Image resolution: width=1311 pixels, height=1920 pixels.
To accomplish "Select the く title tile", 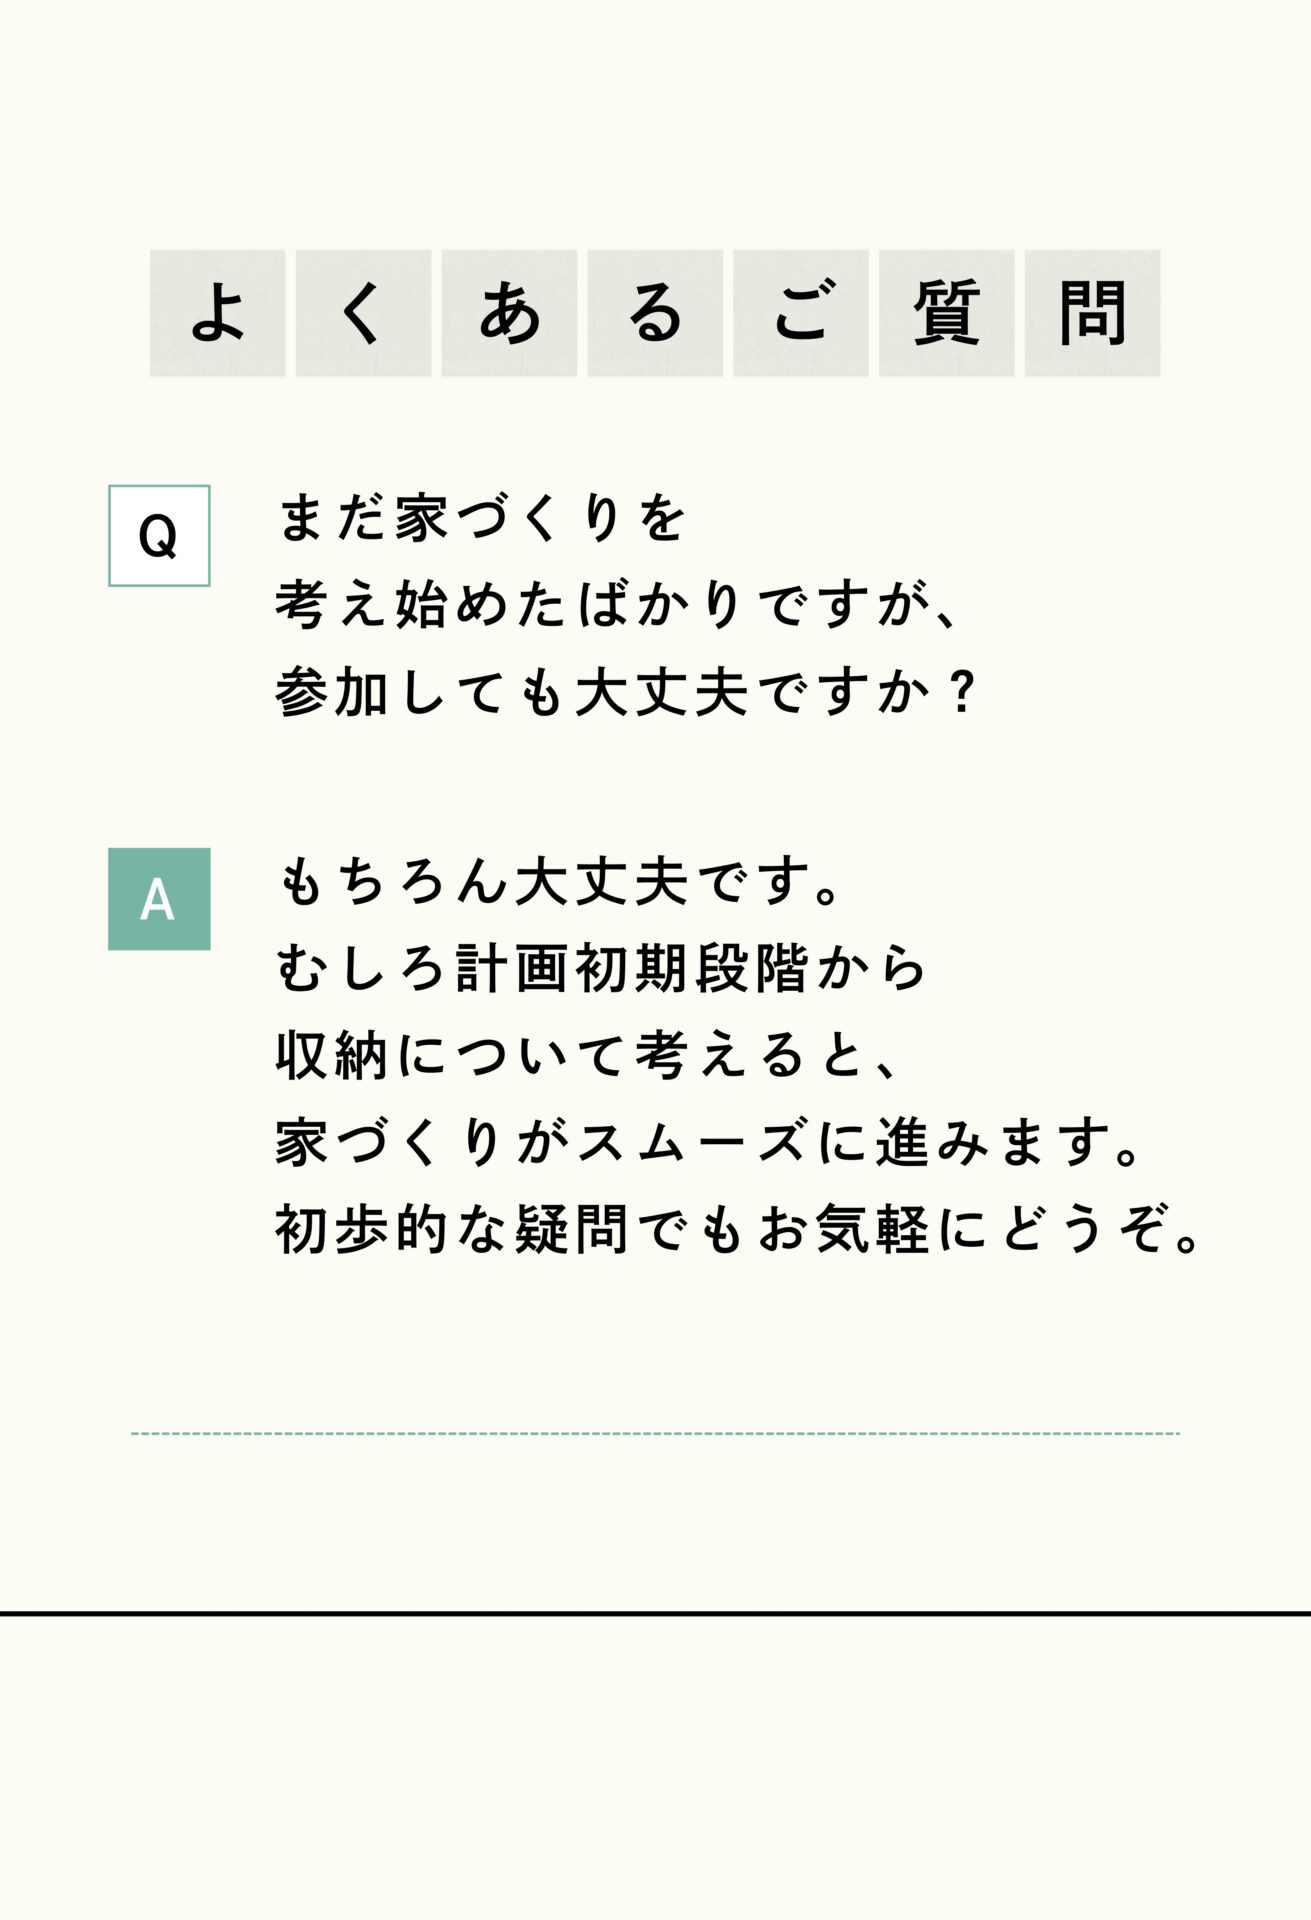I will click(x=363, y=313).
